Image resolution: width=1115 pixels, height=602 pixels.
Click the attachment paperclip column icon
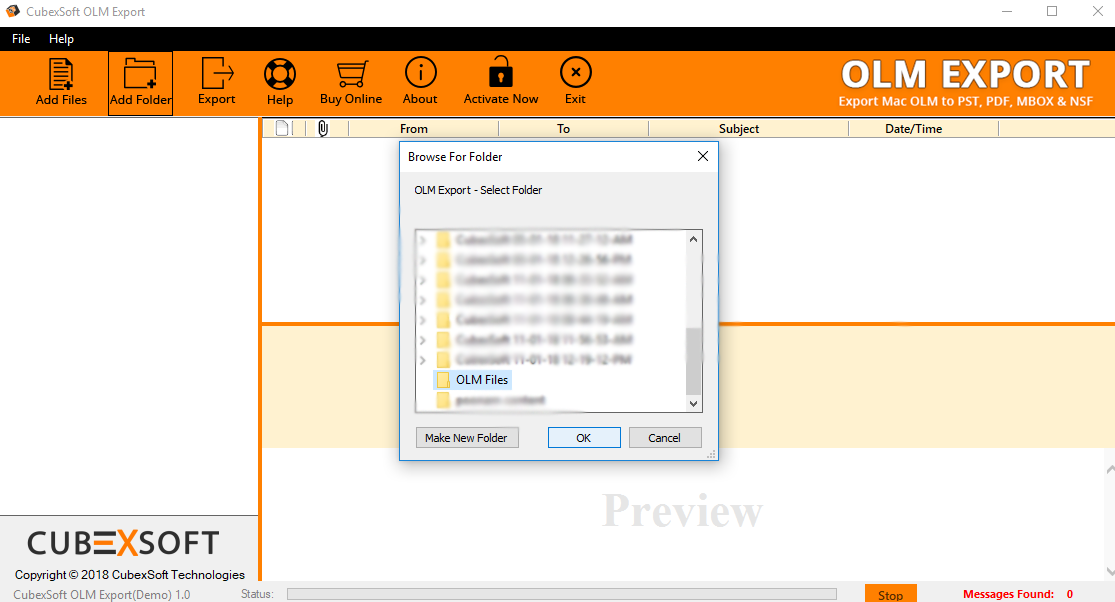coord(323,129)
